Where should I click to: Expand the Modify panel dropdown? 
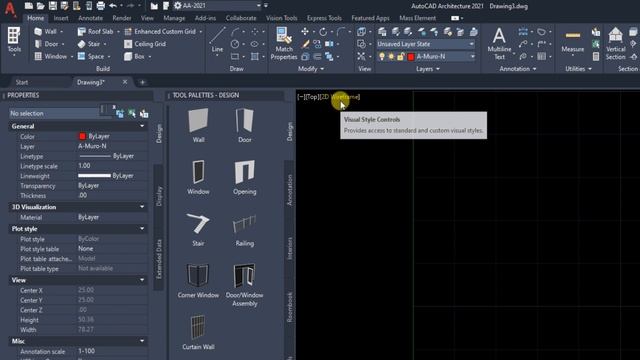(311, 69)
